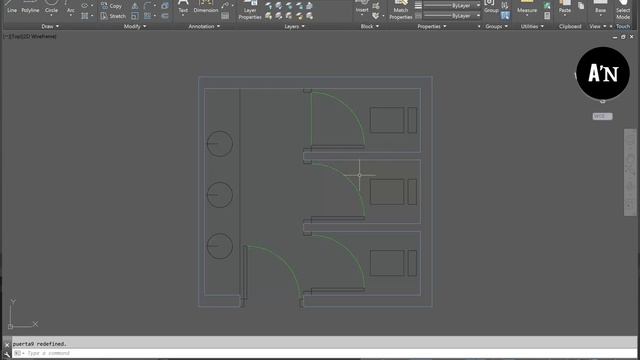Open the lower ByLayer linetype dropdown

pyautogui.click(x=452, y=16)
